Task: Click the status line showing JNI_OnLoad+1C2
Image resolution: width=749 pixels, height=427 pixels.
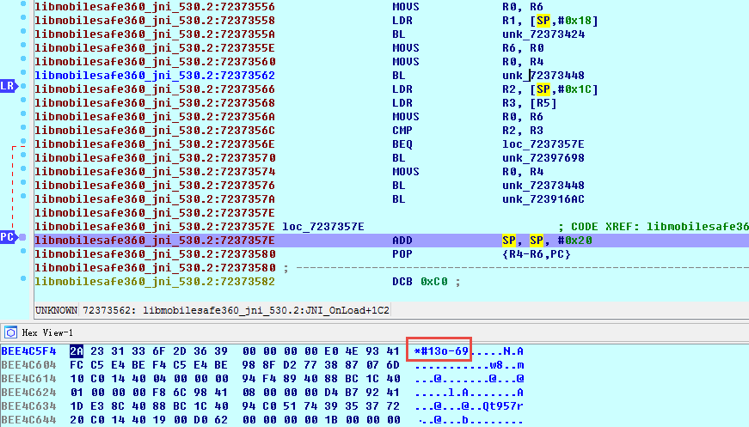Action: (x=213, y=310)
